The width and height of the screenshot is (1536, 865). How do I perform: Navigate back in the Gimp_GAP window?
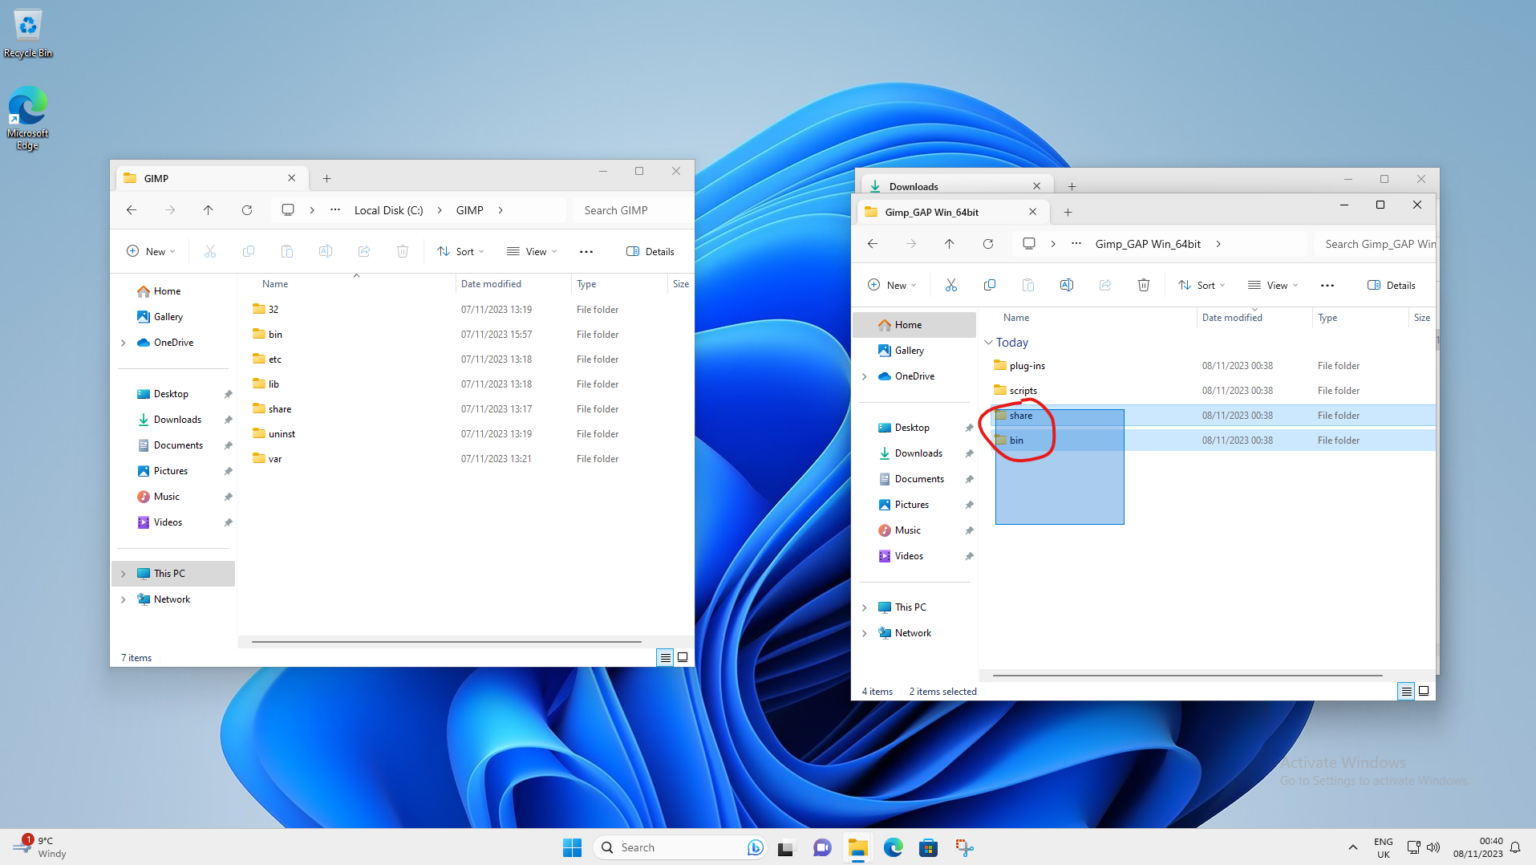pyautogui.click(x=872, y=243)
